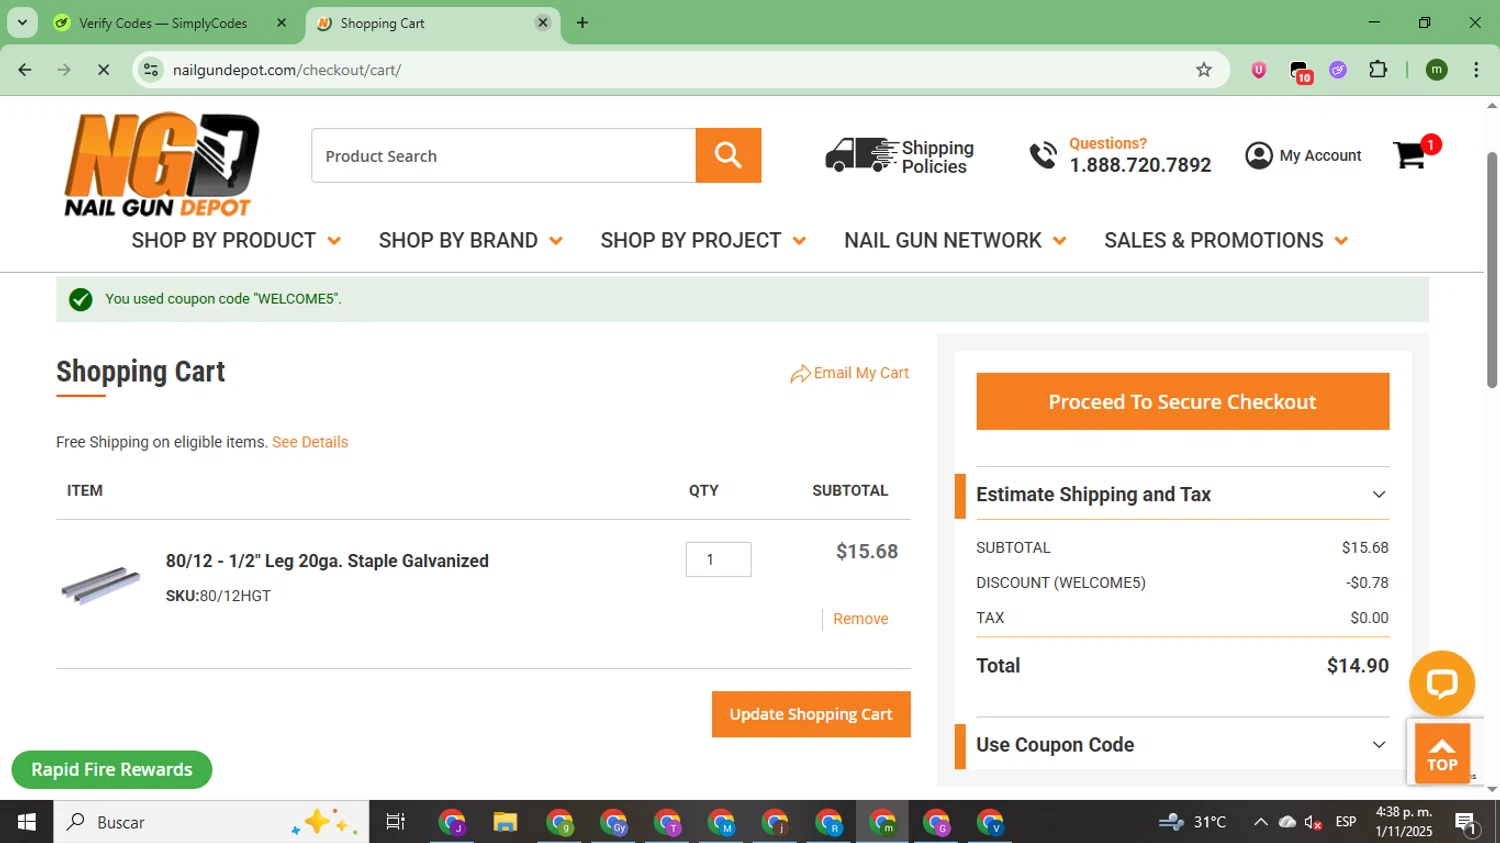The width and height of the screenshot is (1500, 843).
Task: Open Windows notification center icon
Action: coord(1466,822)
